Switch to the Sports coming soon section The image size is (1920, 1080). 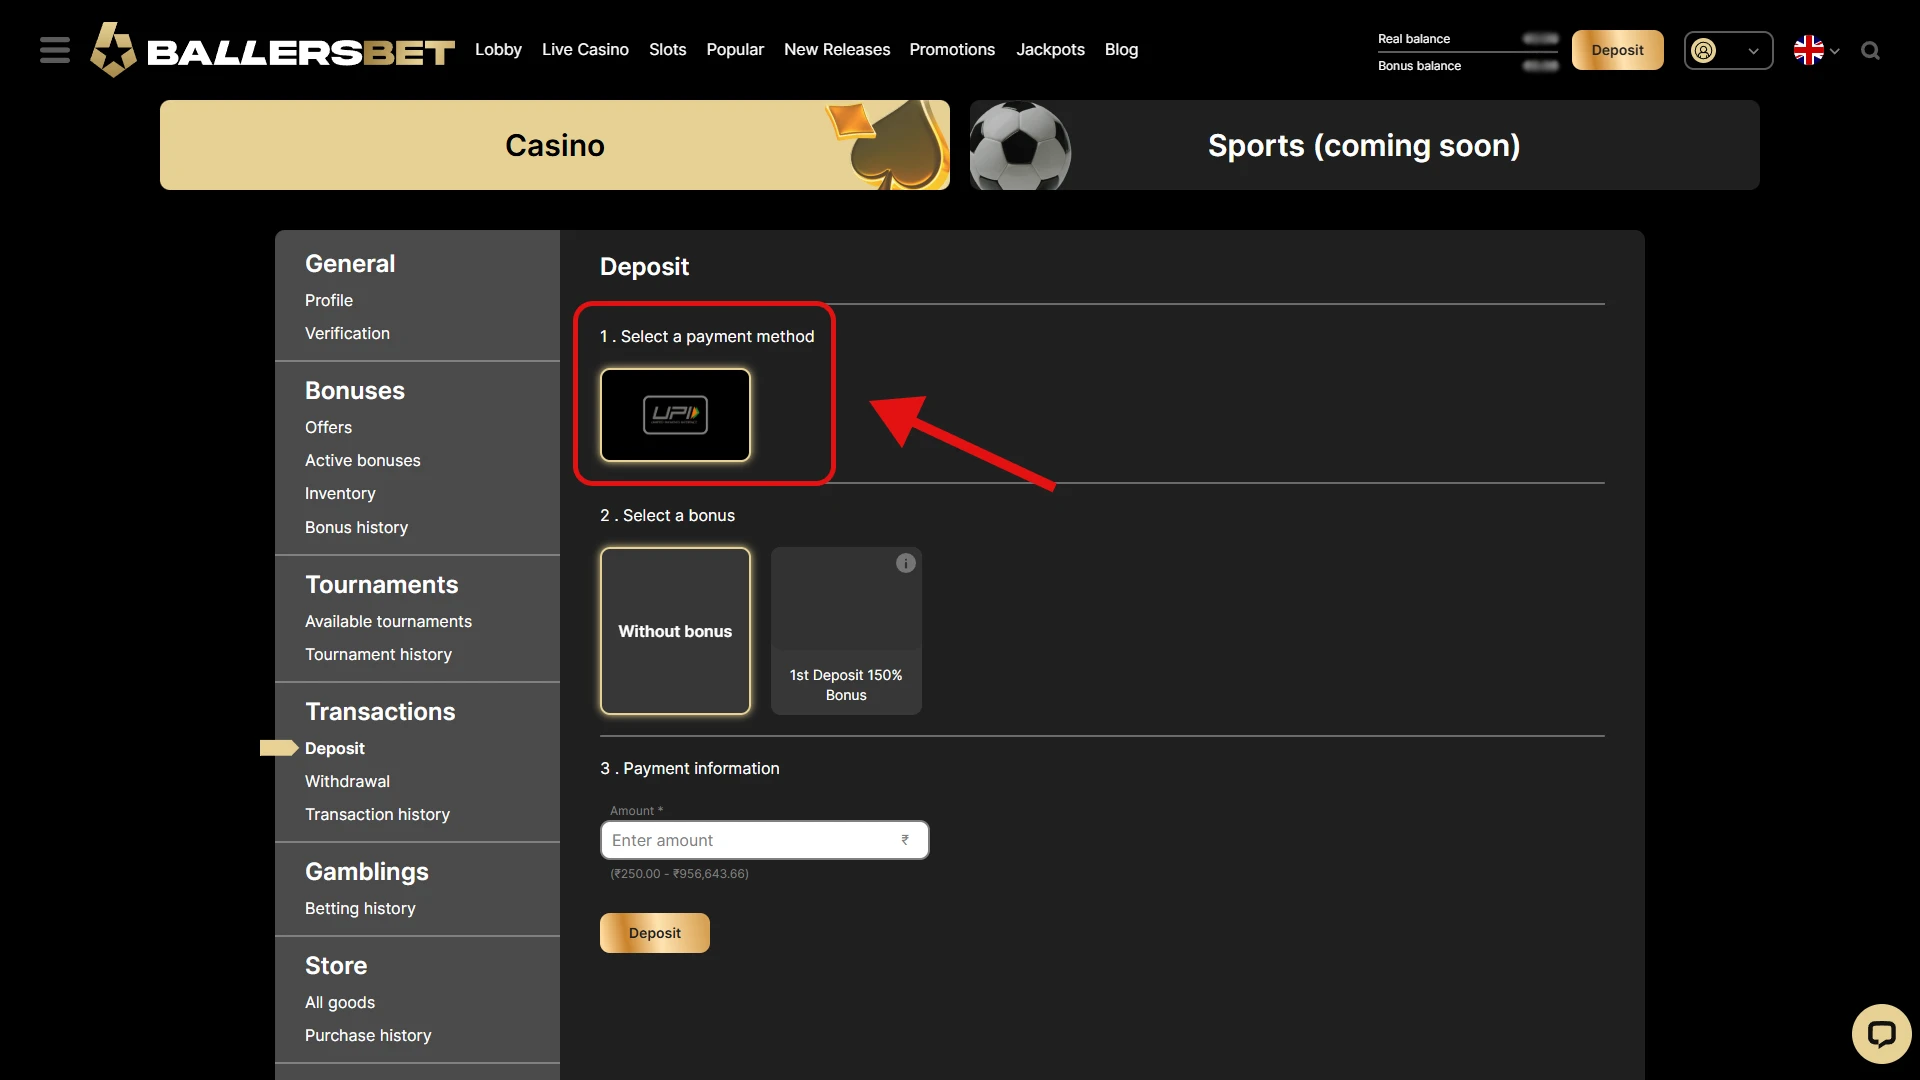(1363, 145)
